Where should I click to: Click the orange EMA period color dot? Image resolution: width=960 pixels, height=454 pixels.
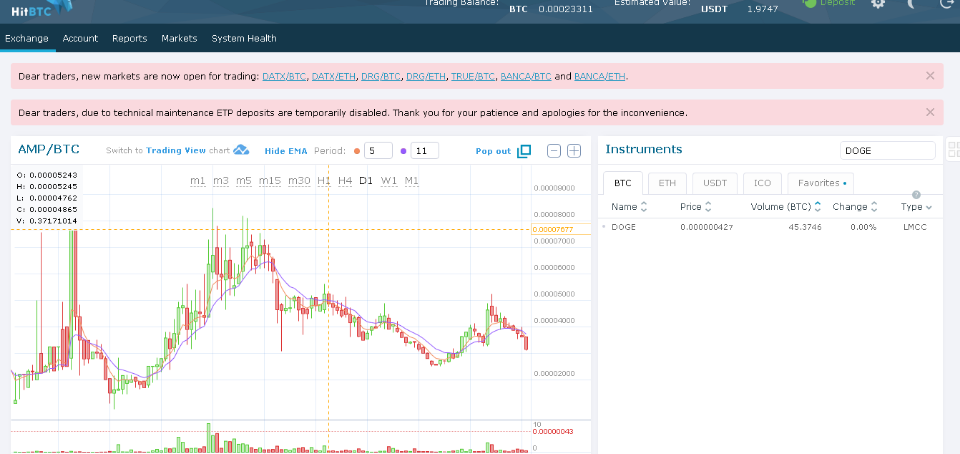coord(357,151)
